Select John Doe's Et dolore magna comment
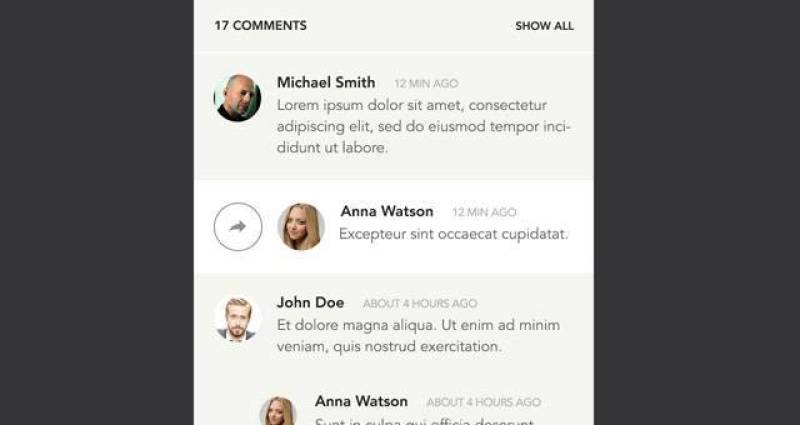The height and width of the screenshot is (425, 800). [x=418, y=336]
